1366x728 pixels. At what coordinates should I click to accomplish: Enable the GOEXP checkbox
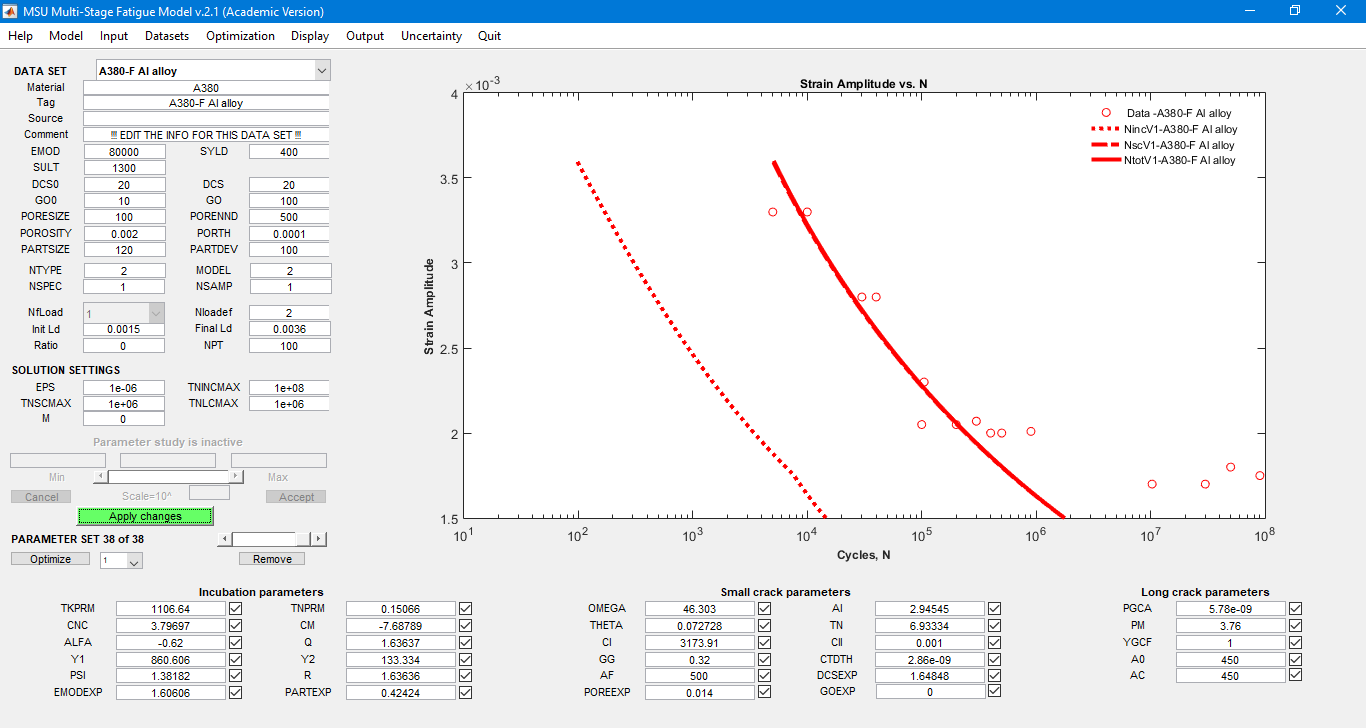994,691
